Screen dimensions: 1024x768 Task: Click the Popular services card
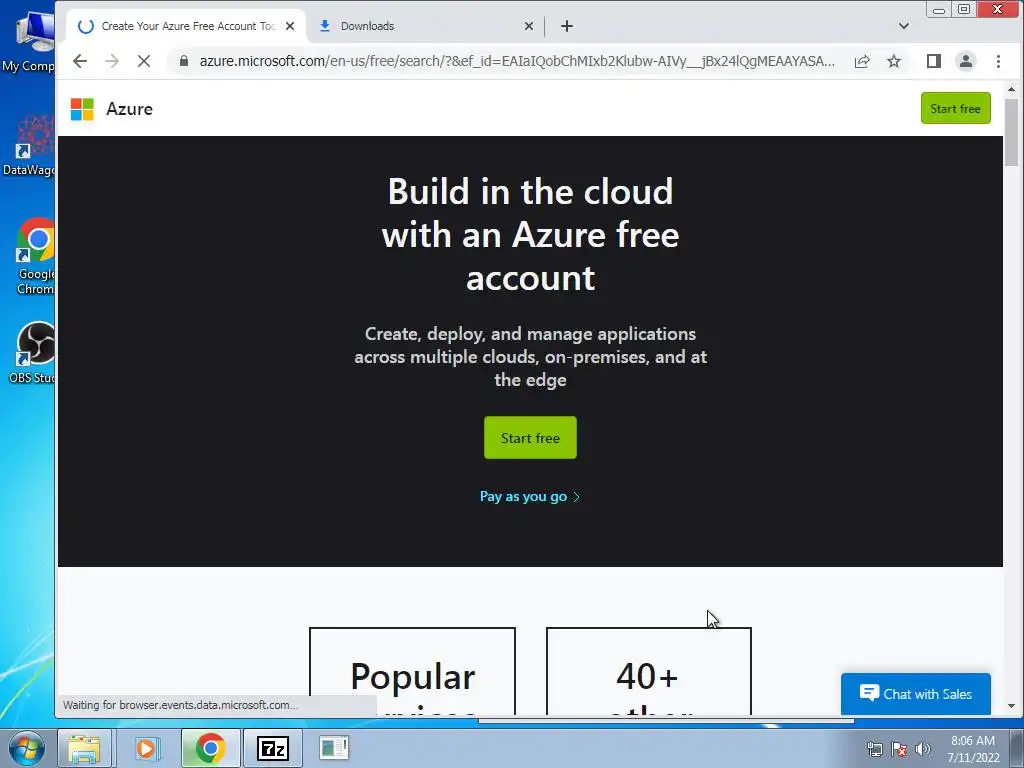(412, 671)
